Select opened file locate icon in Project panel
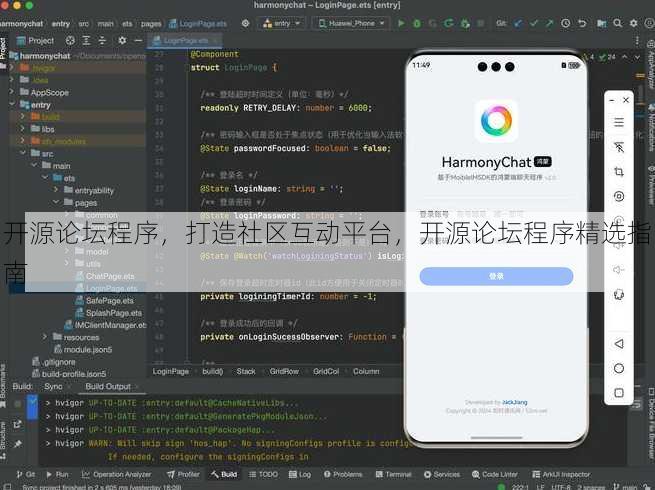Image resolution: width=655 pixels, height=490 pixels. [70, 41]
